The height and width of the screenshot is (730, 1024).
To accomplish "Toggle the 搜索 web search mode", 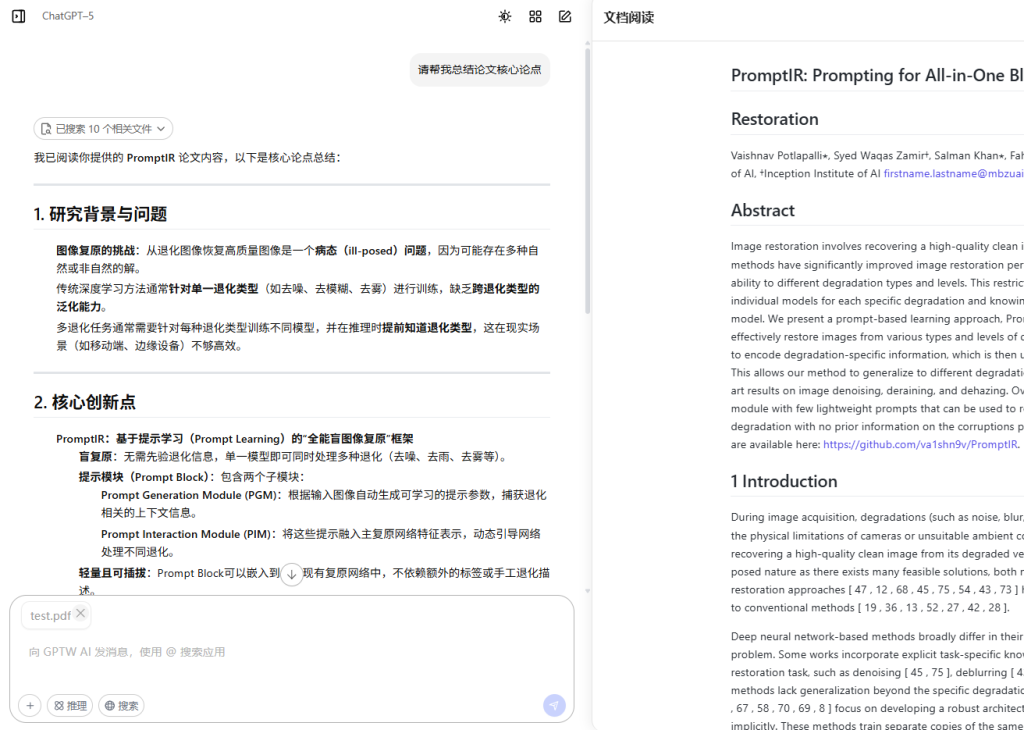I will coord(121,706).
